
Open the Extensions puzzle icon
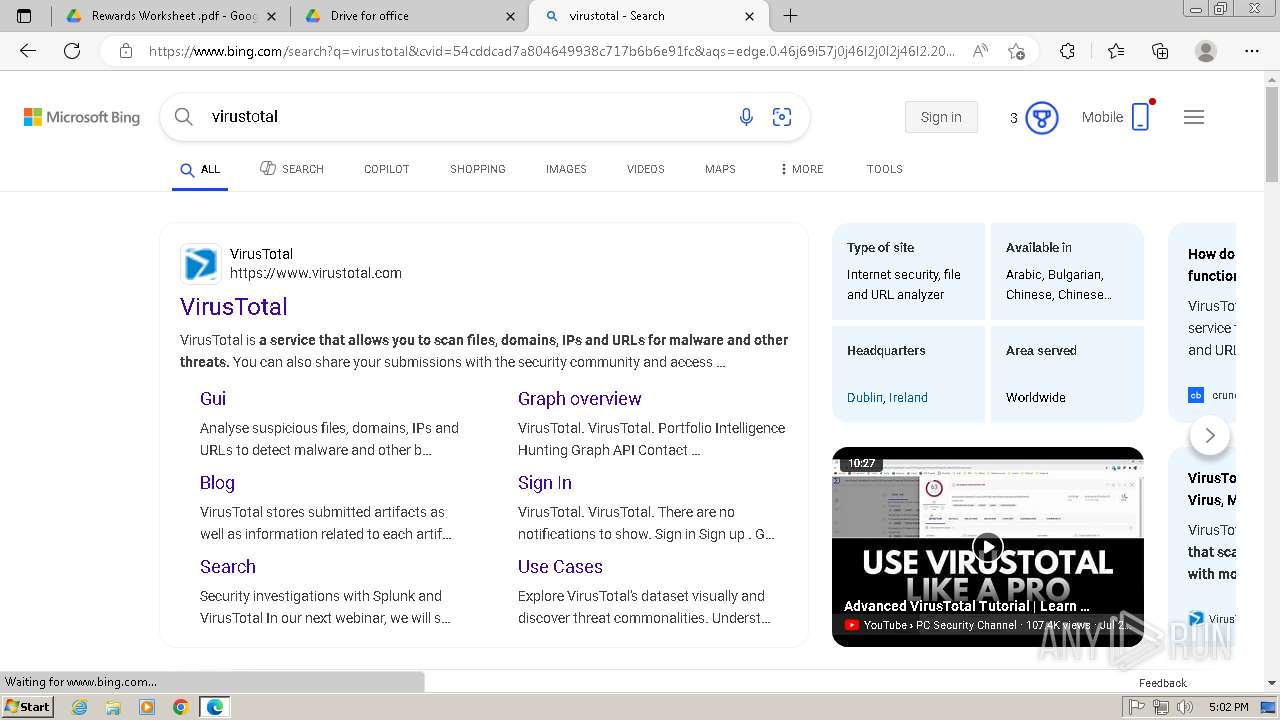pyautogui.click(x=1067, y=51)
